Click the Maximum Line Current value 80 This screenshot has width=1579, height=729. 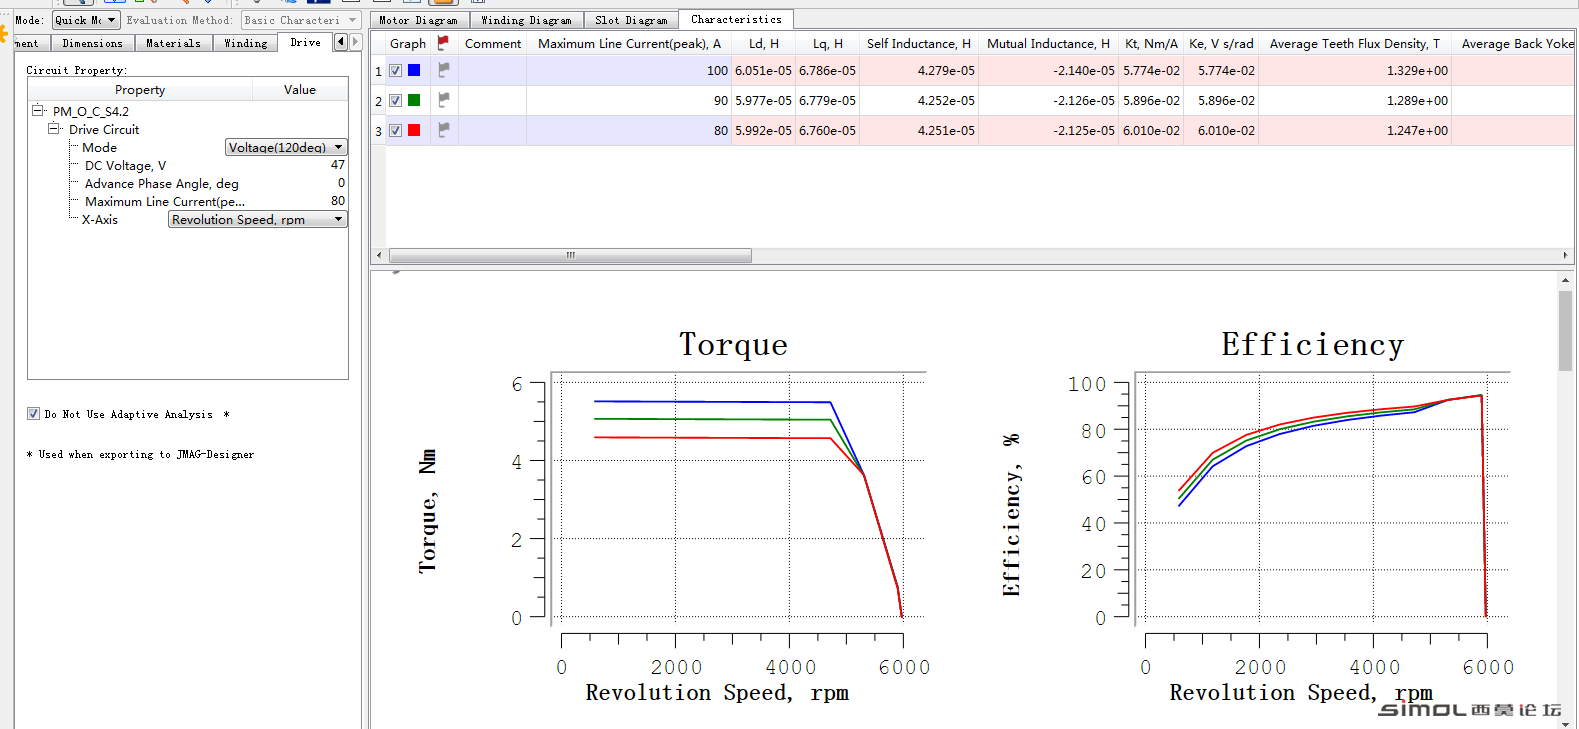[x=338, y=201]
